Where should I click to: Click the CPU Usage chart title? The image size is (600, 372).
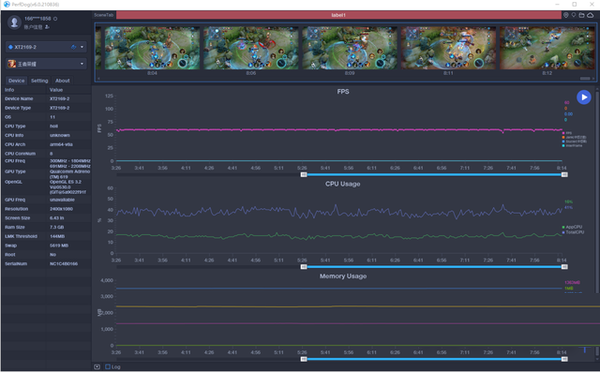(x=342, y=184)
